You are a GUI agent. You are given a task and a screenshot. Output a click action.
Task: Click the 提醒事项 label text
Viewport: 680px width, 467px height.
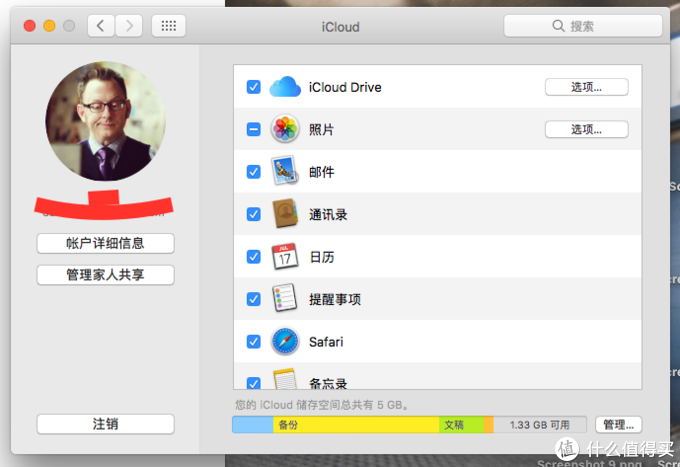(335, 299)
